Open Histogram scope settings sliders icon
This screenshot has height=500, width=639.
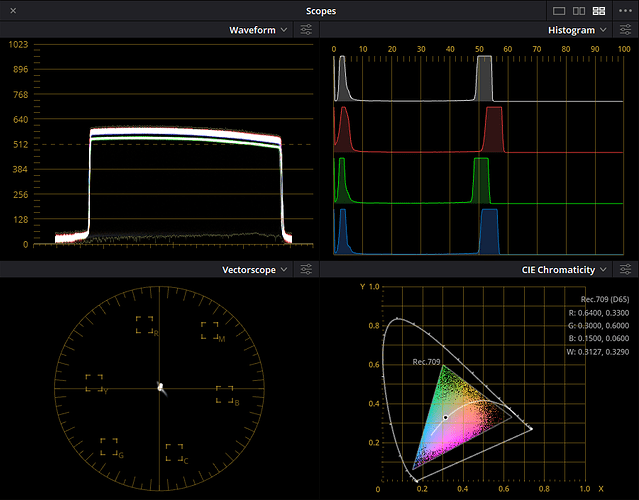click(x=626, y=30)
